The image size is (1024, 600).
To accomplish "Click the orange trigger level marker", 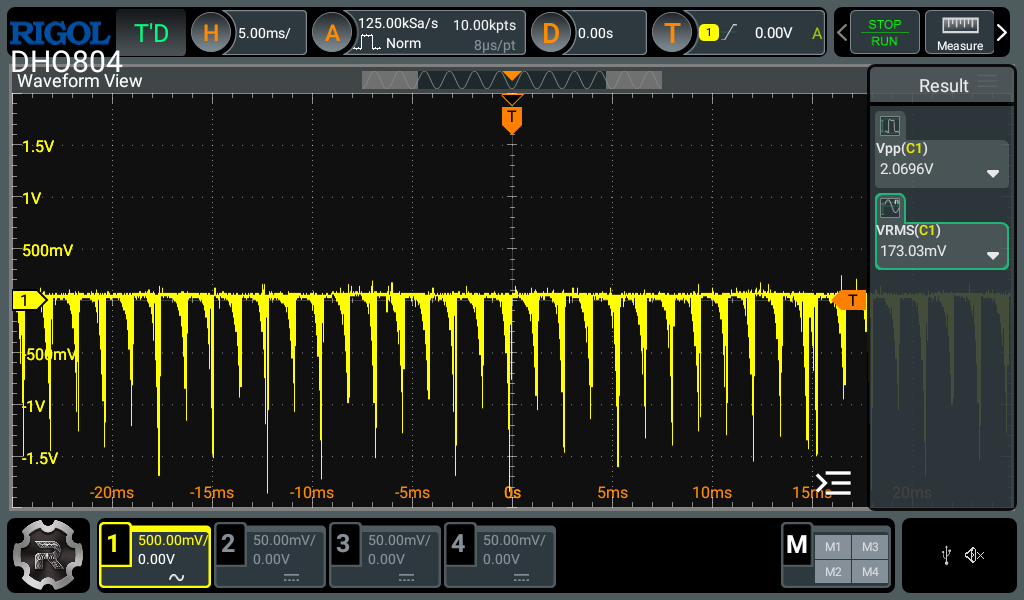I will click(851, 300).
